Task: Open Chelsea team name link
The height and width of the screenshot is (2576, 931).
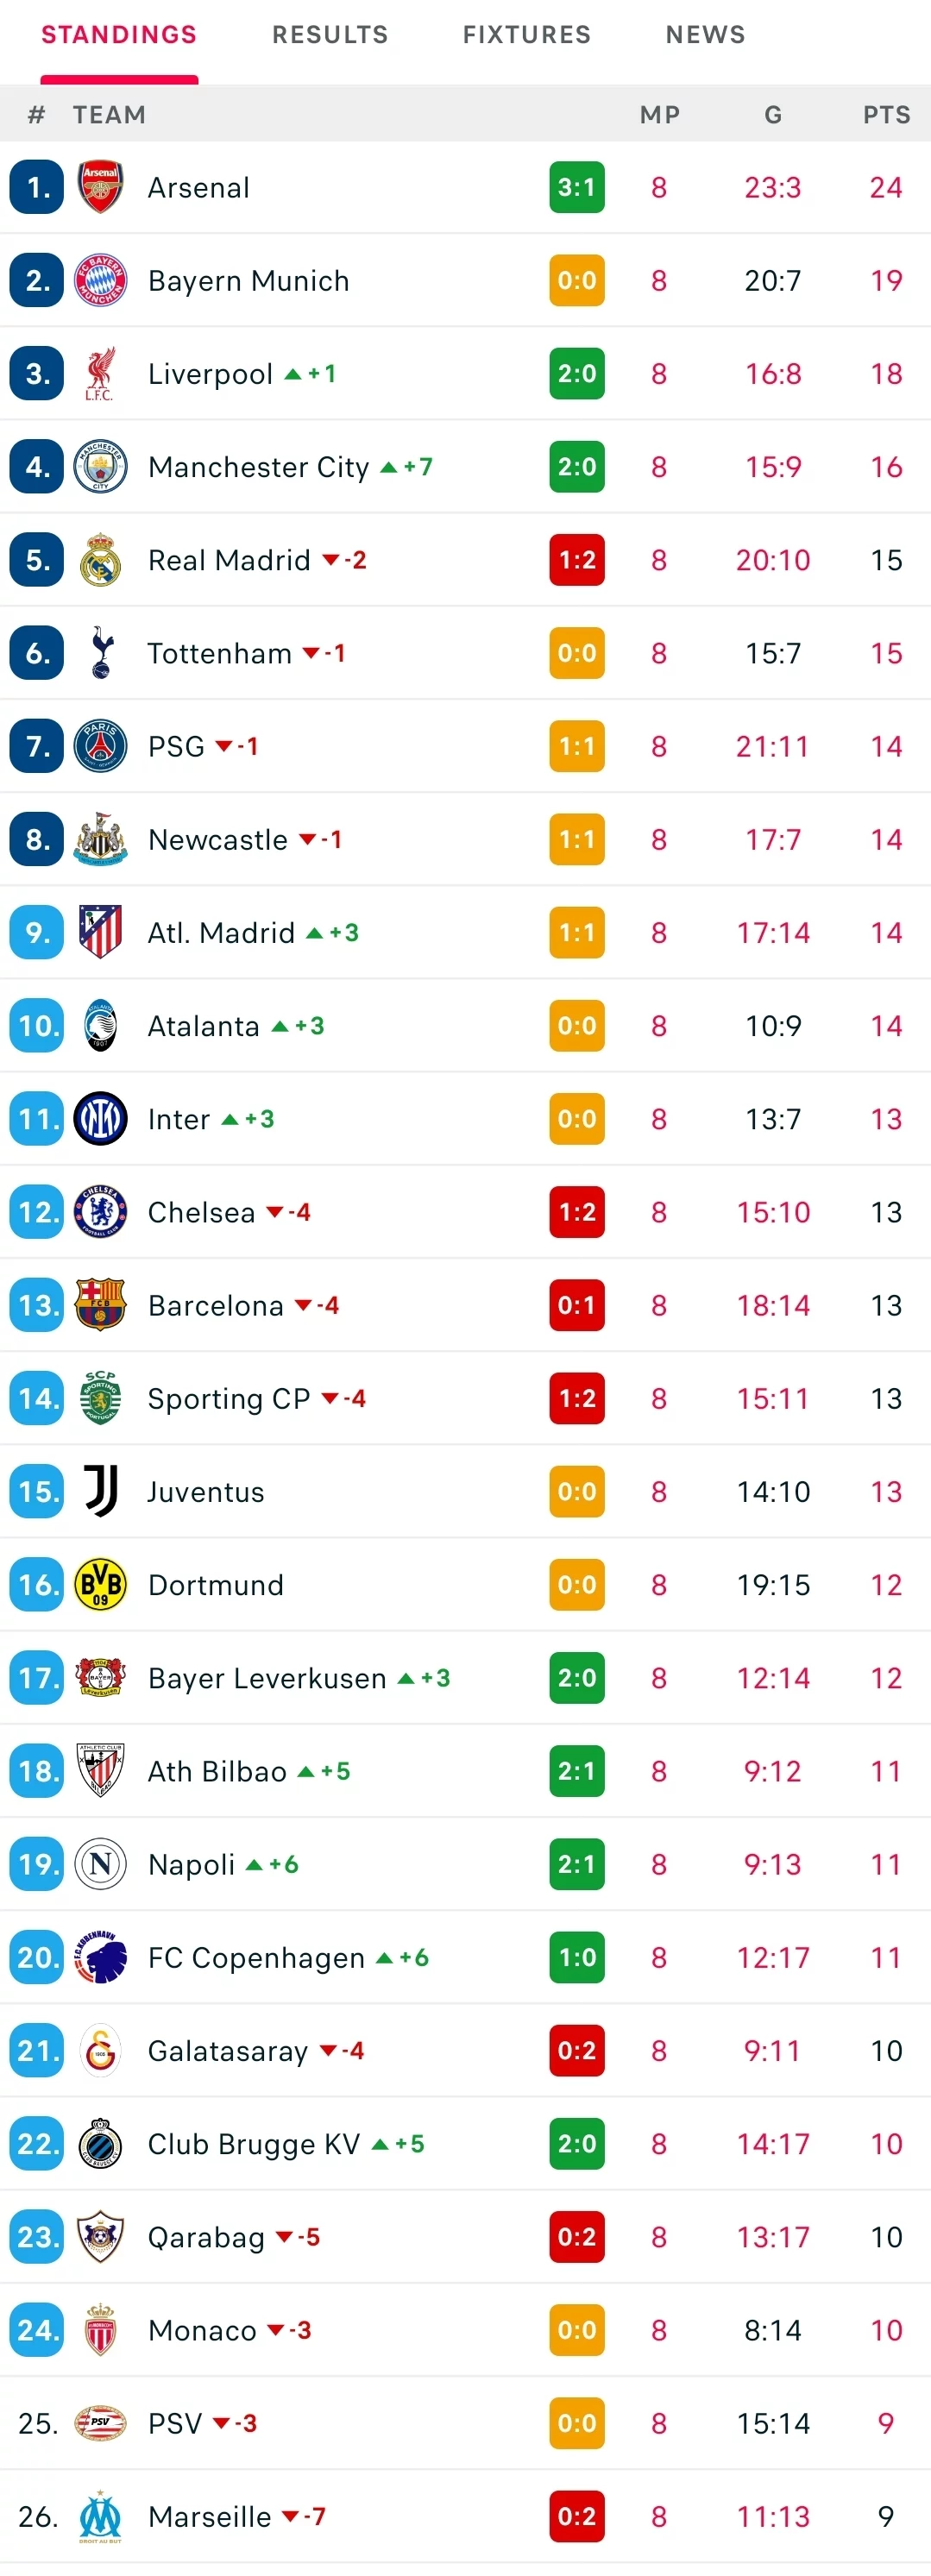Action: [x=201, y=1212]
